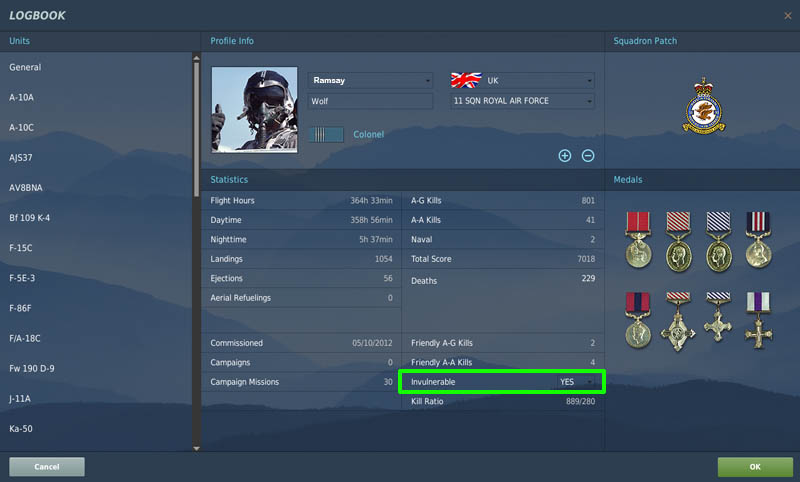This screenshot has height=482, width=800.
Task: Remove the pilot profile with minus icon
Action: [x=588, y=156]
